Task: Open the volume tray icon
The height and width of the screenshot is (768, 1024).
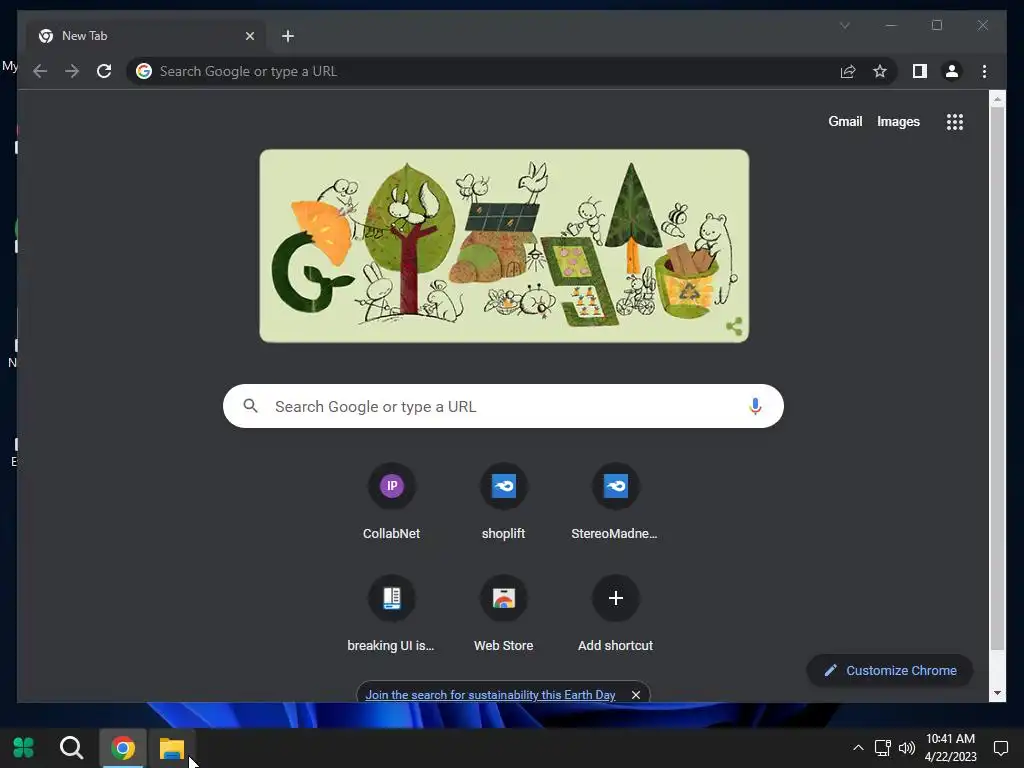Action: [907, 748]
